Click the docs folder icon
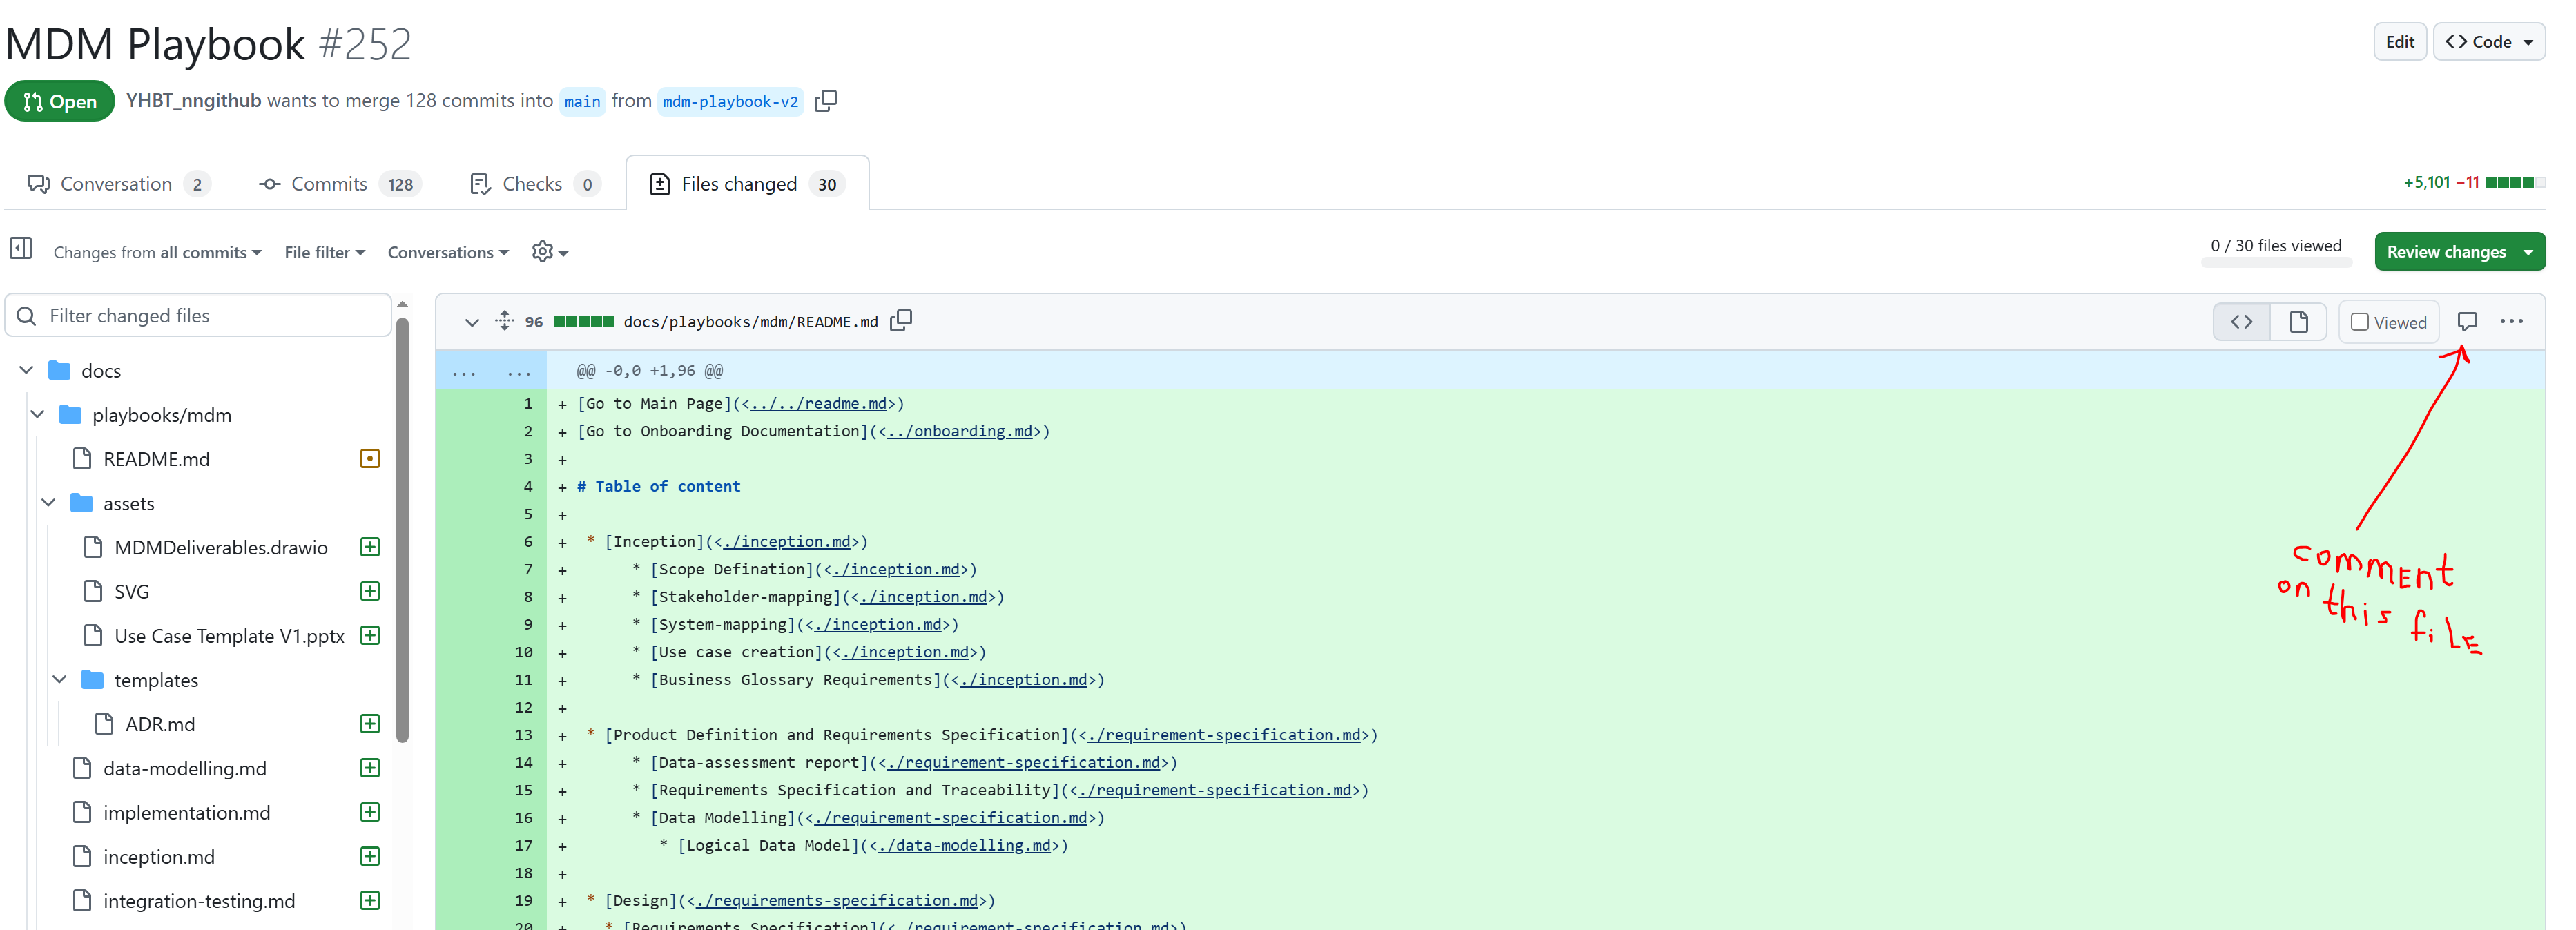 pos(60,371)
